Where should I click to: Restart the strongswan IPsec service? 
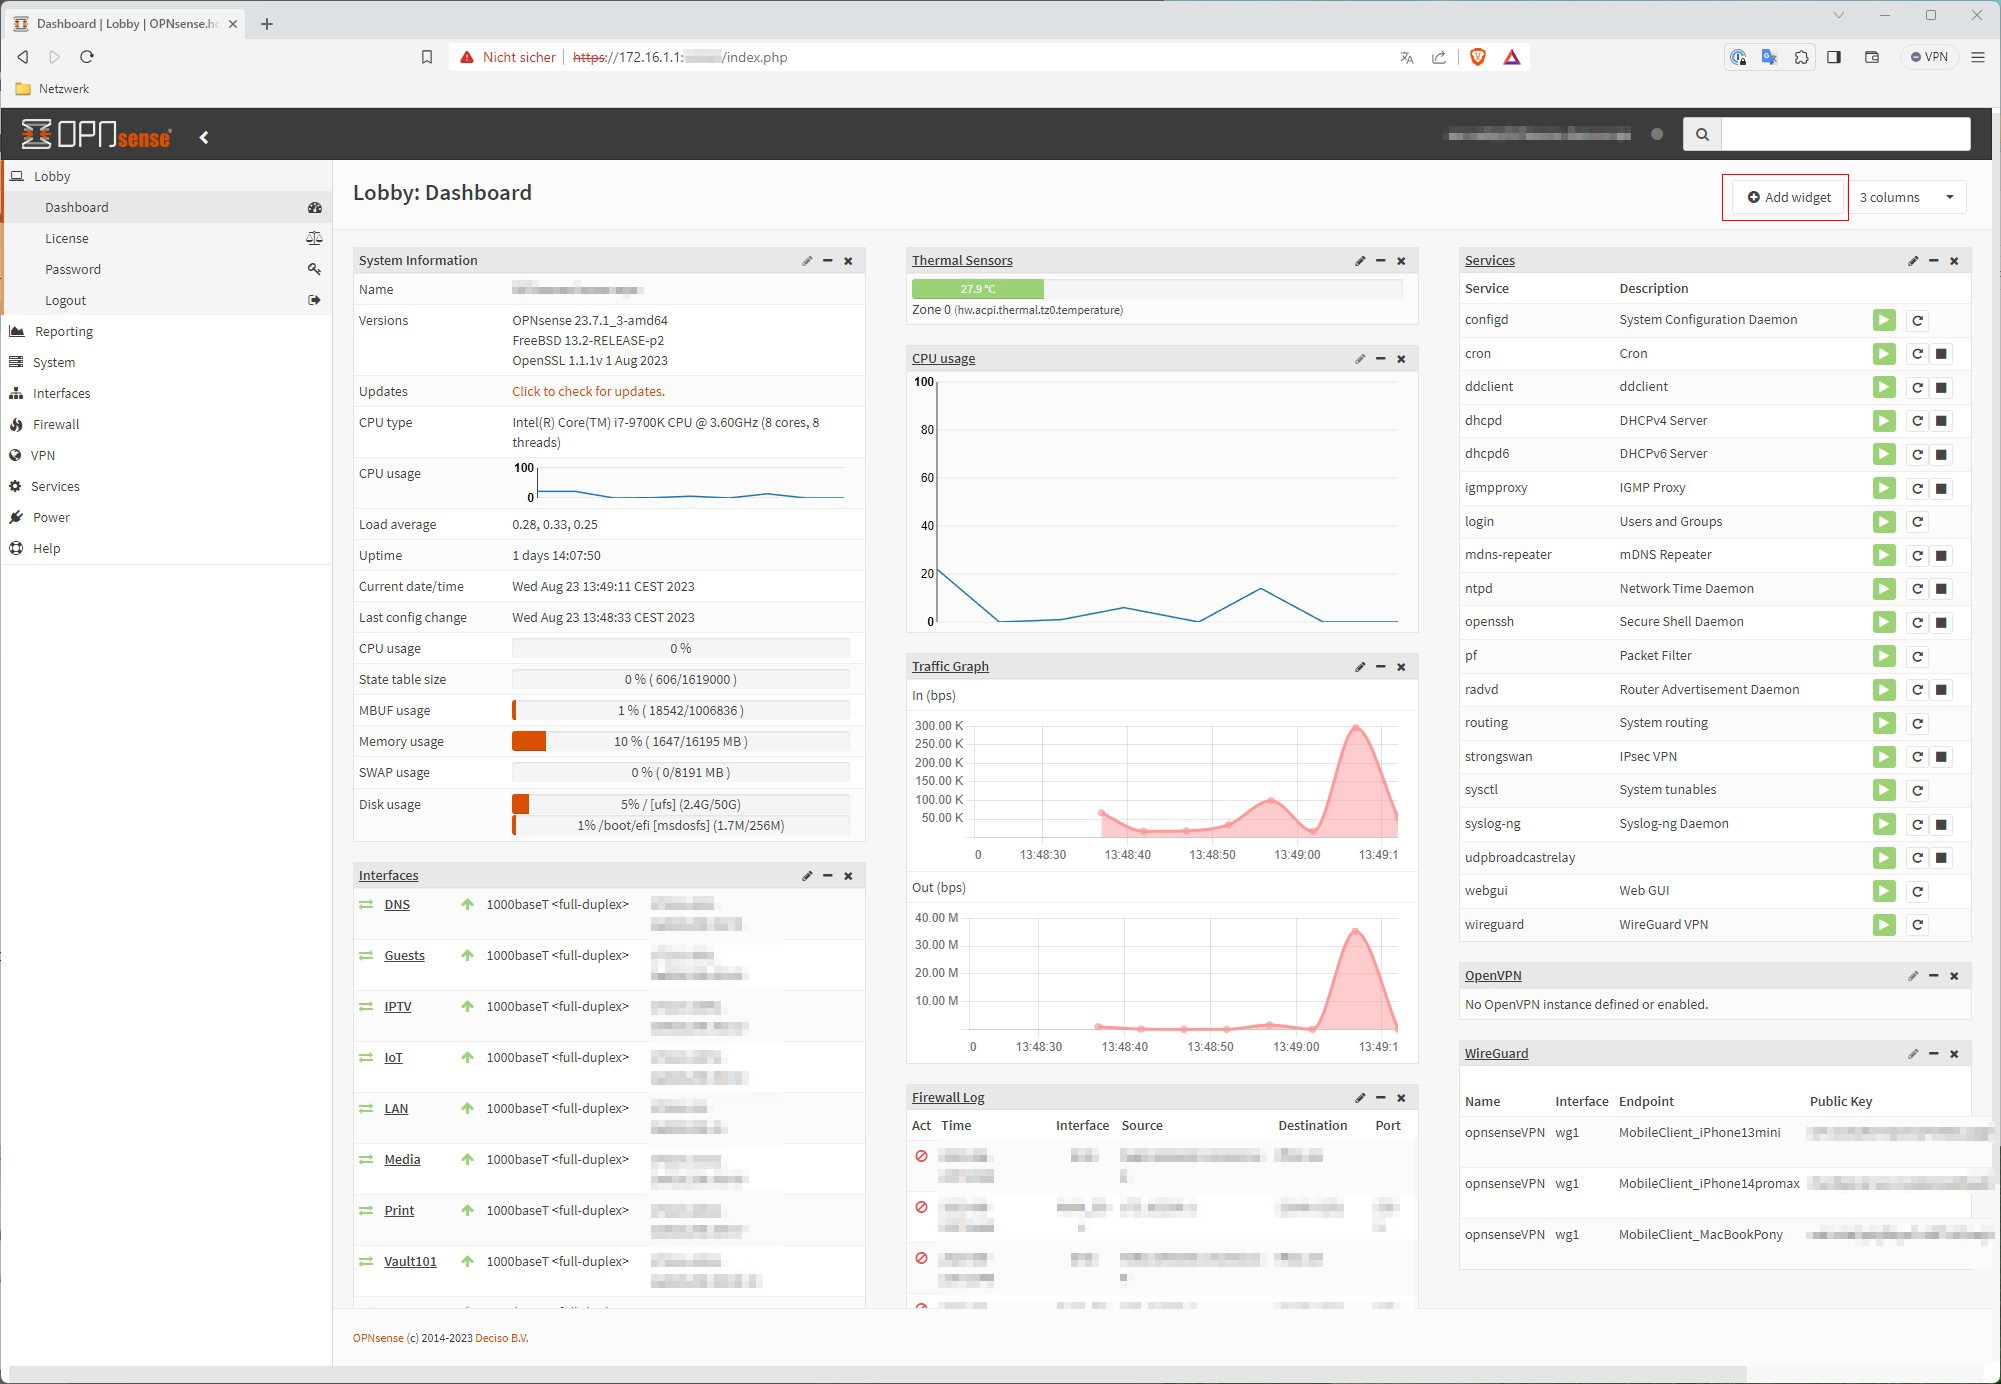1917,757
